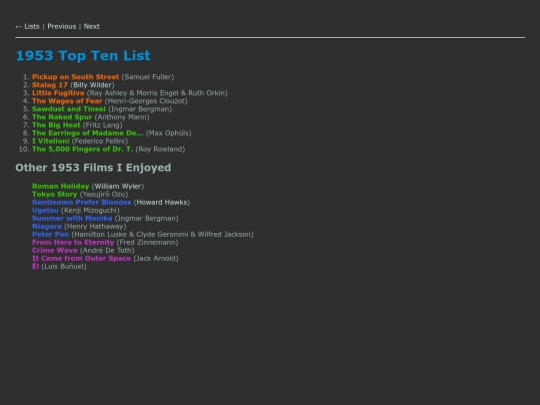This screenshot has height=405, width=540.
Task: Click director name Anthony Mann
Action: coord(122,117)
